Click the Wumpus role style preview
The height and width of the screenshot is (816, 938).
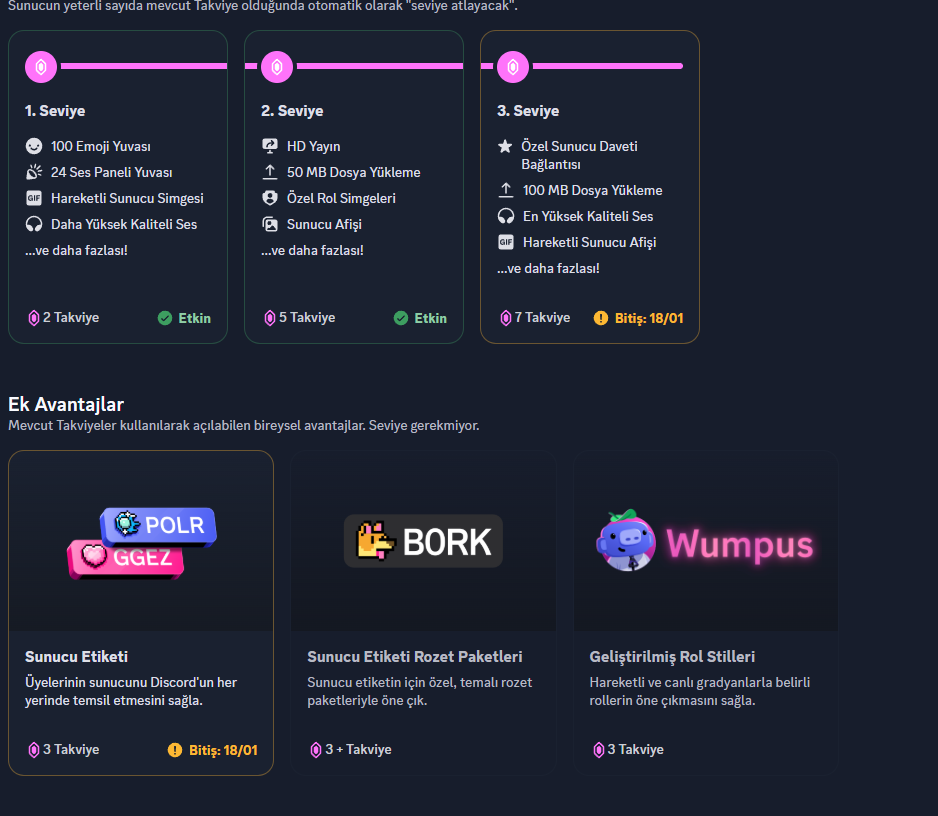click(x=706, y=541)
